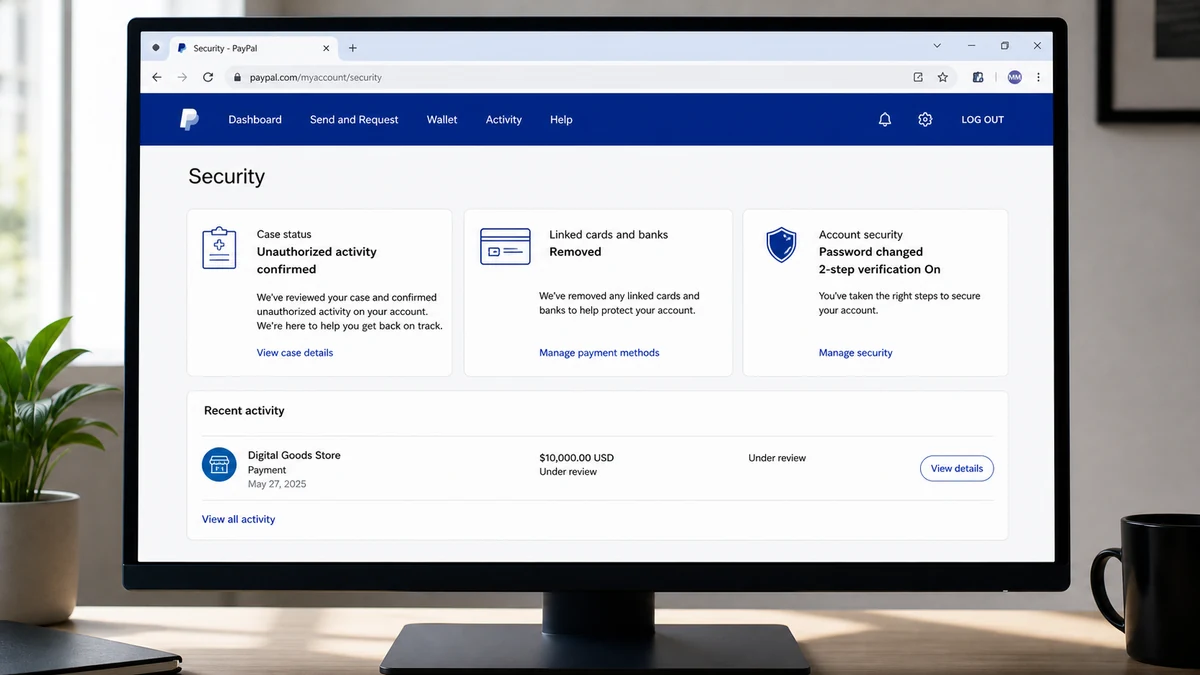Open a new browser tab
Image resolution: width=1200 pixels, height=675 pixels.
pos(352,48)
